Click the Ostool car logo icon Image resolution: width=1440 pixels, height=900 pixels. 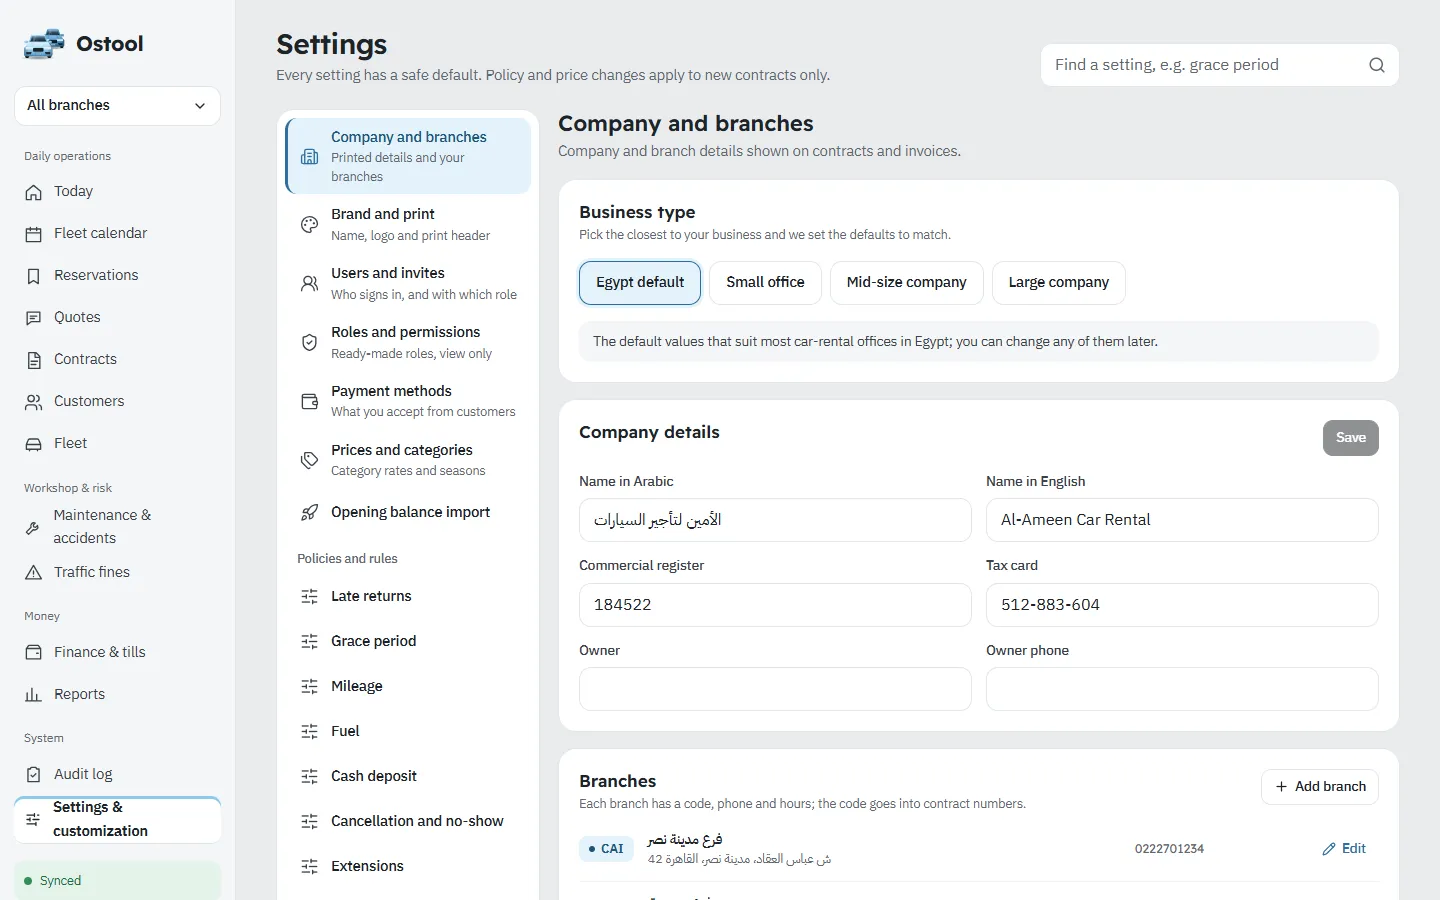click(x=44, y=44)
